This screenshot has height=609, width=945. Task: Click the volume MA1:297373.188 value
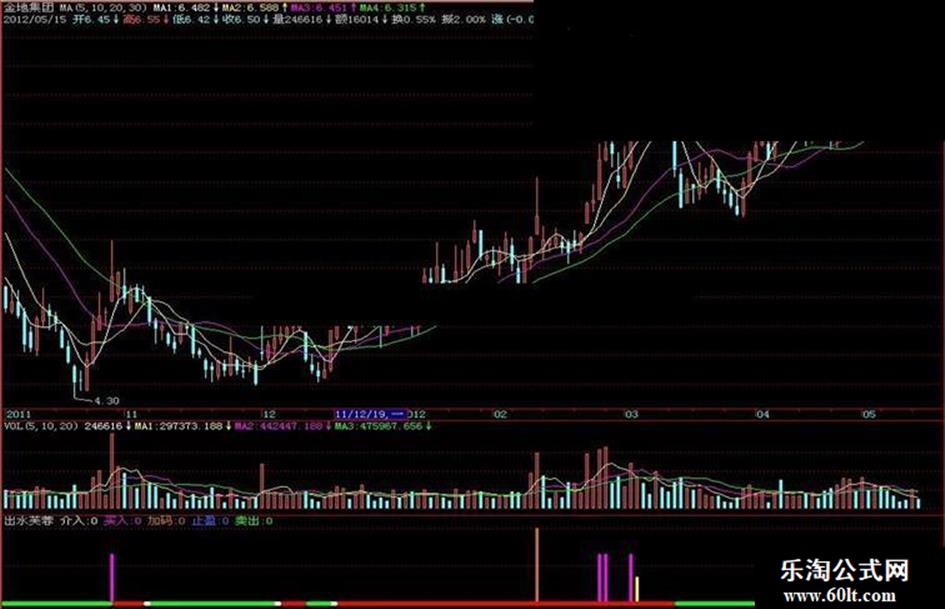click(x=179, y=426)
